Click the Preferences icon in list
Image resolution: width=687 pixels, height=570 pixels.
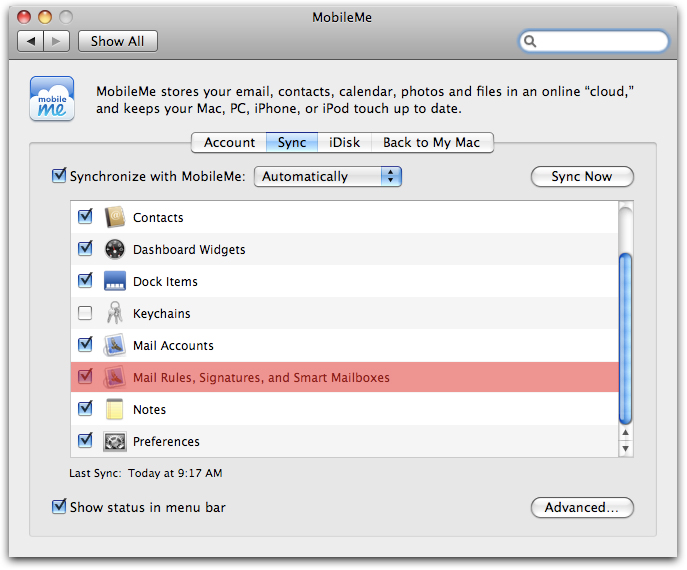(114, 441)
